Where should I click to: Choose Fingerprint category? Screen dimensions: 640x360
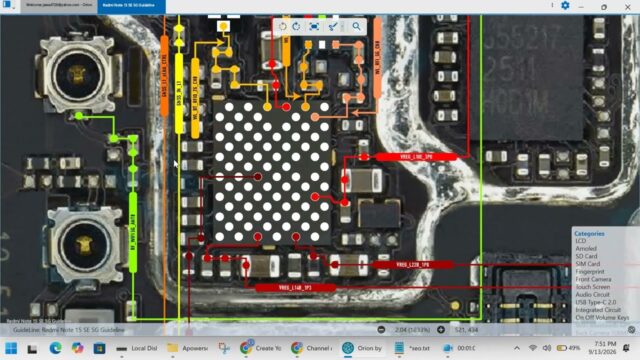(590, 271)
